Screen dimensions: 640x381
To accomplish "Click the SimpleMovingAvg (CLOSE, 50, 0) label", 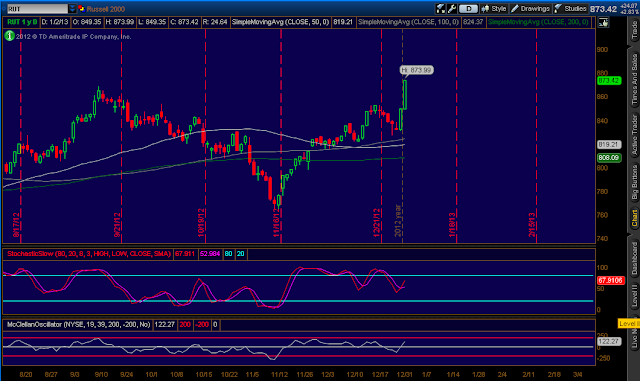I will click(280, 22).
